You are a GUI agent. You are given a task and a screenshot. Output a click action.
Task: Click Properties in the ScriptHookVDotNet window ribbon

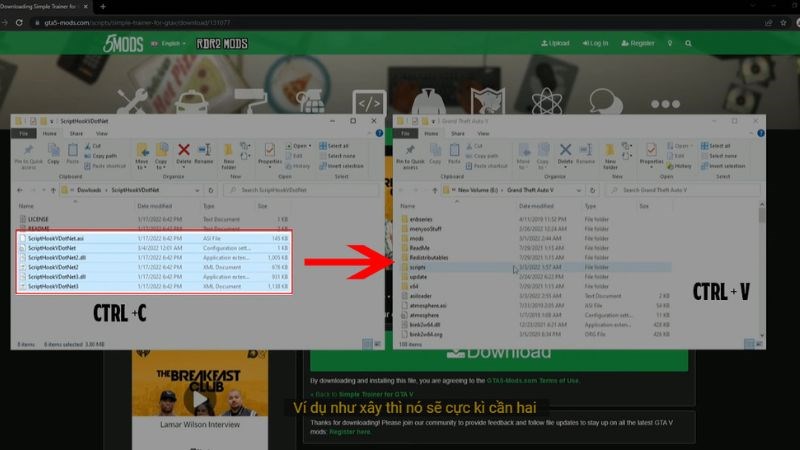click(x=270, y=154)
